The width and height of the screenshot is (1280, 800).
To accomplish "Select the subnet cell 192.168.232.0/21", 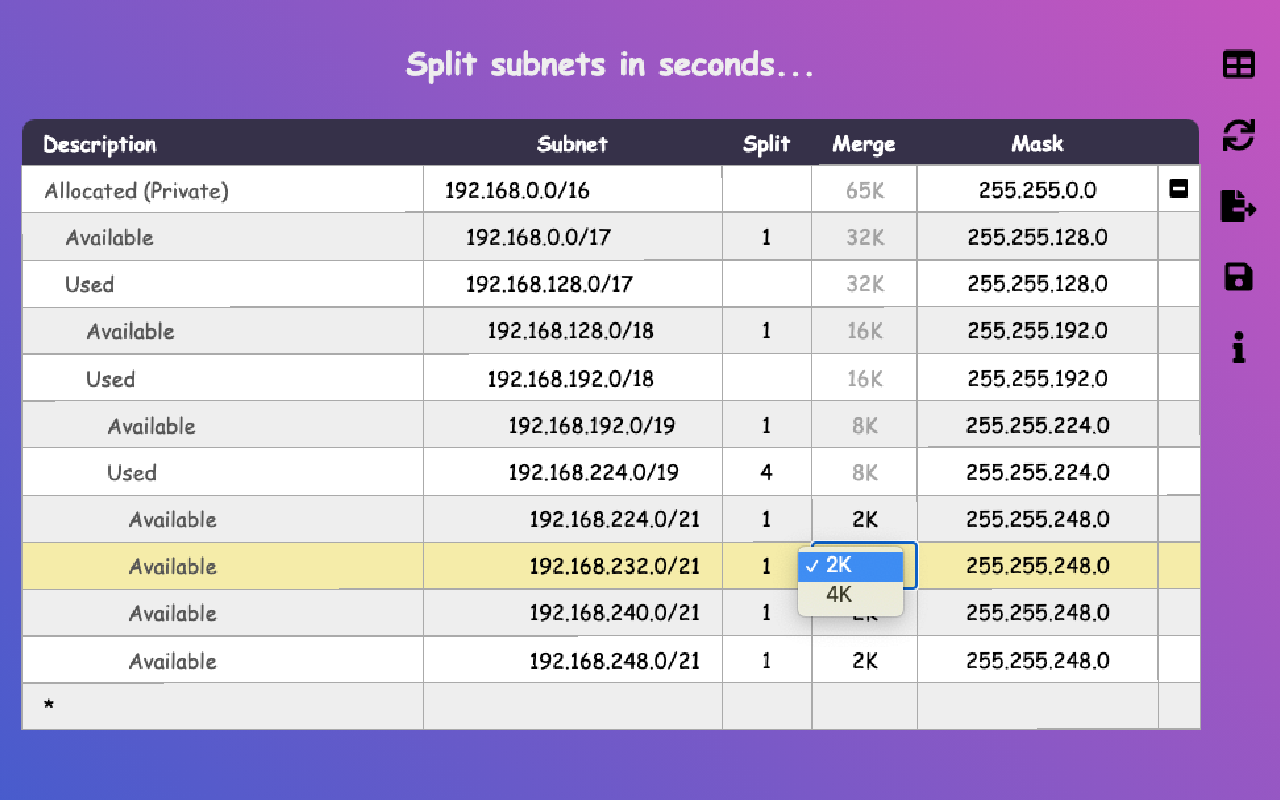I will tap(573, 566).
